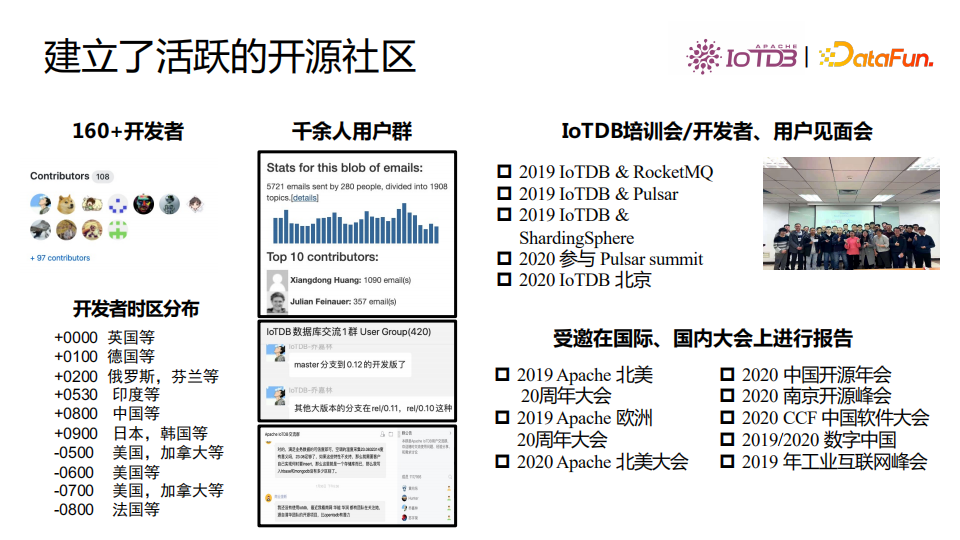The width and height of the screenshot is (960, 540).
Task: Click the '+0530 印度等' timezone row
Action: 107,394
